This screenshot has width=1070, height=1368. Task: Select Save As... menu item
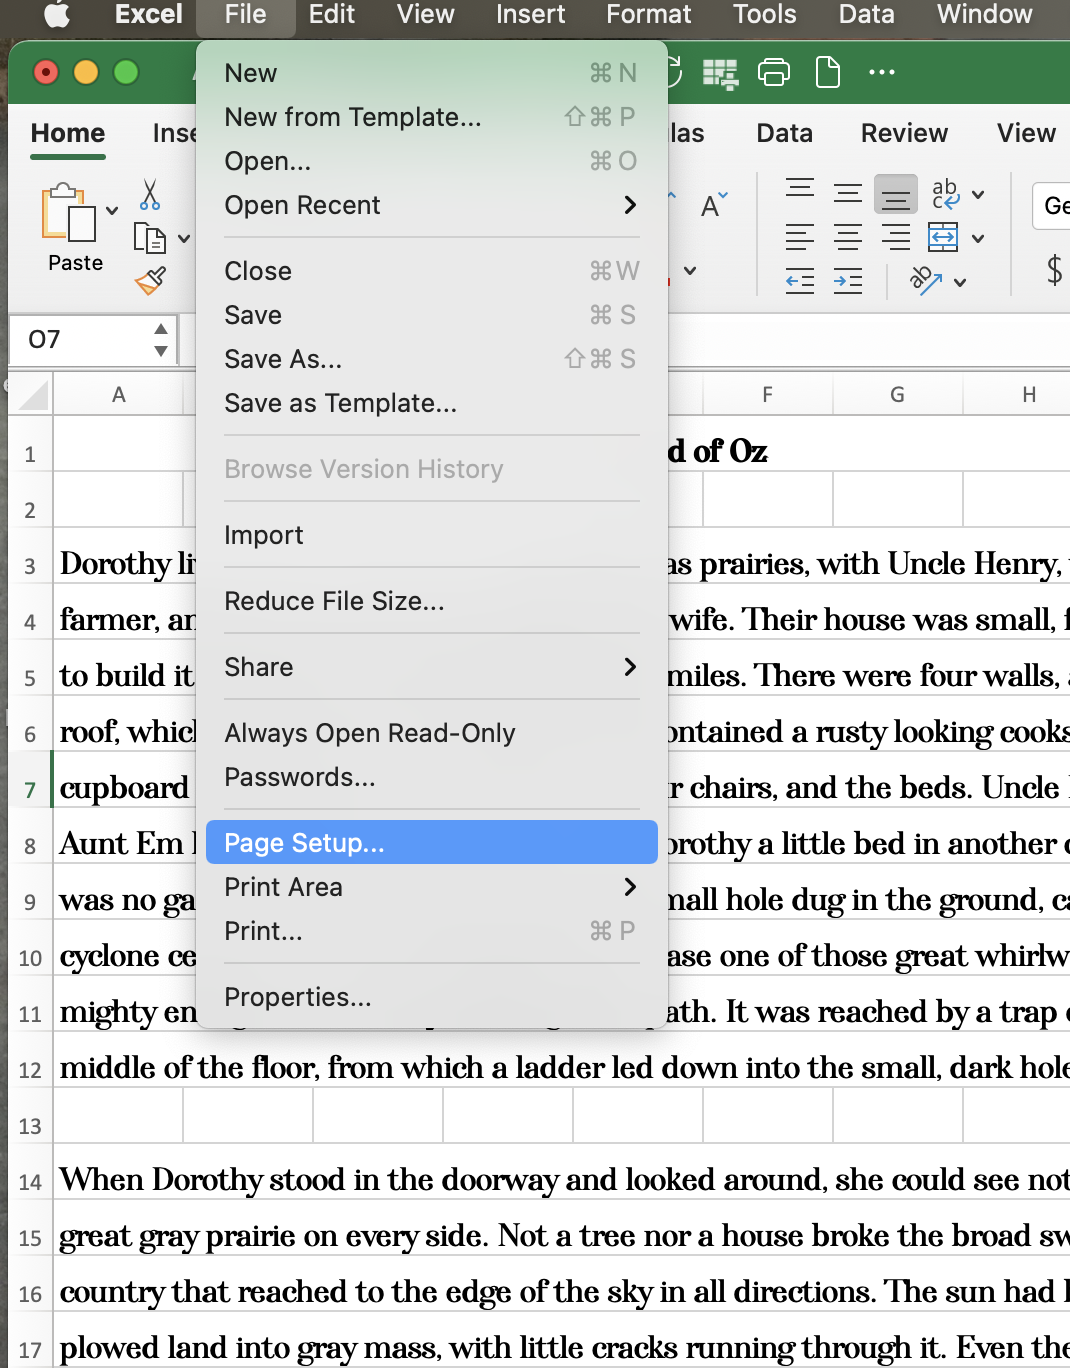pyautogui.click(x=432, y=359)
